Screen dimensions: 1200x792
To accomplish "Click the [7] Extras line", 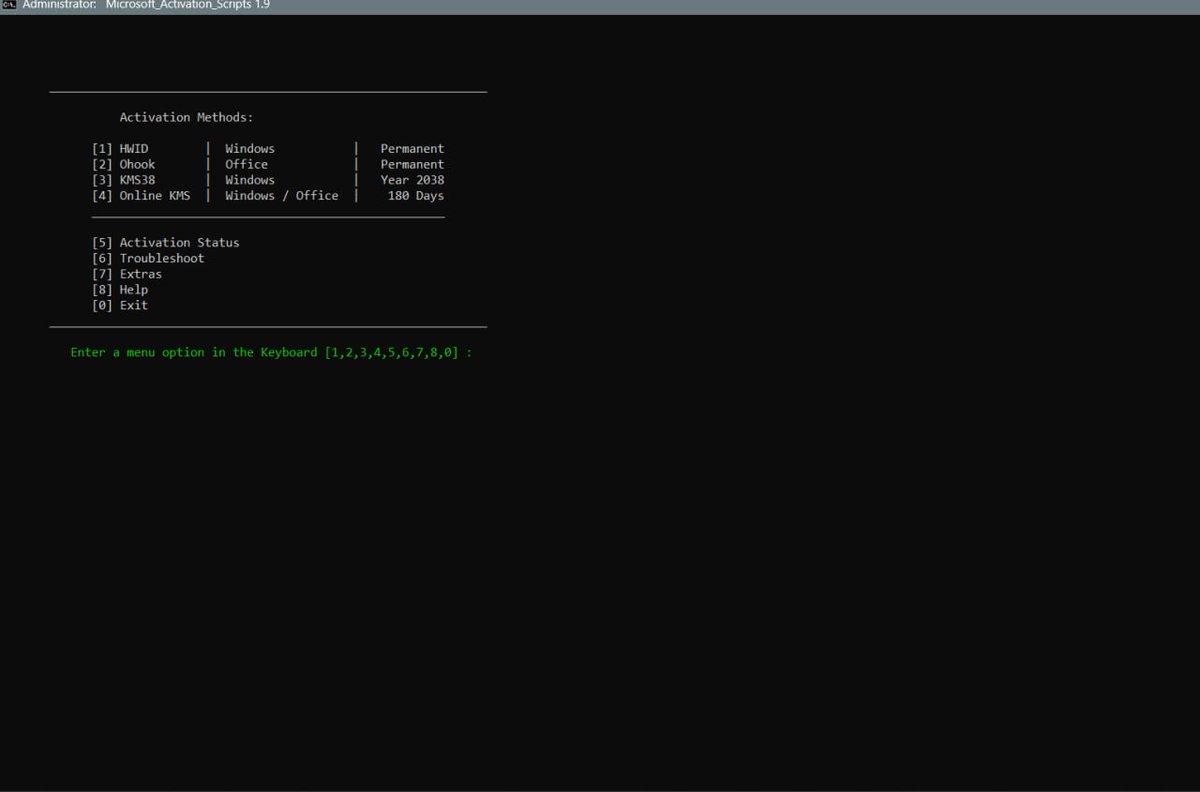I will [127, 274].
